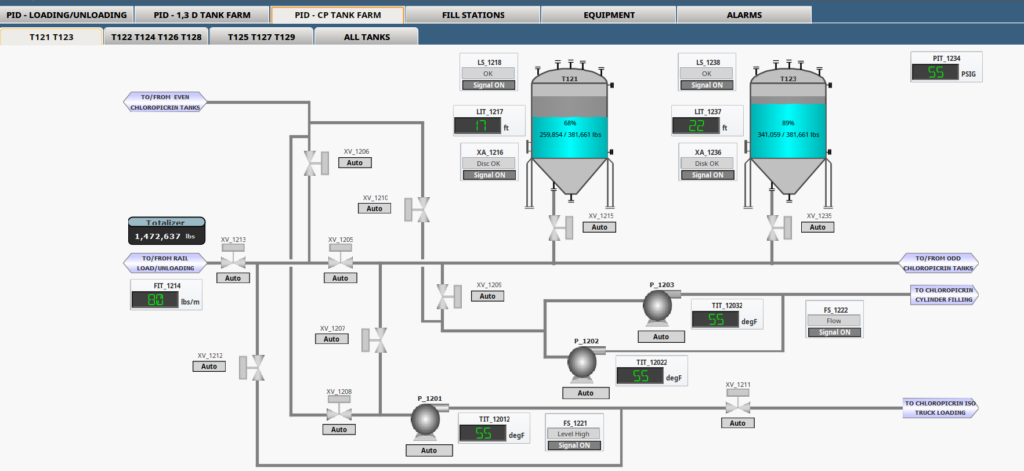The image size is (1024, 471).
Task: Toggle the FS_1222 Signal ON indicator
Action: (x=834, y=333)
